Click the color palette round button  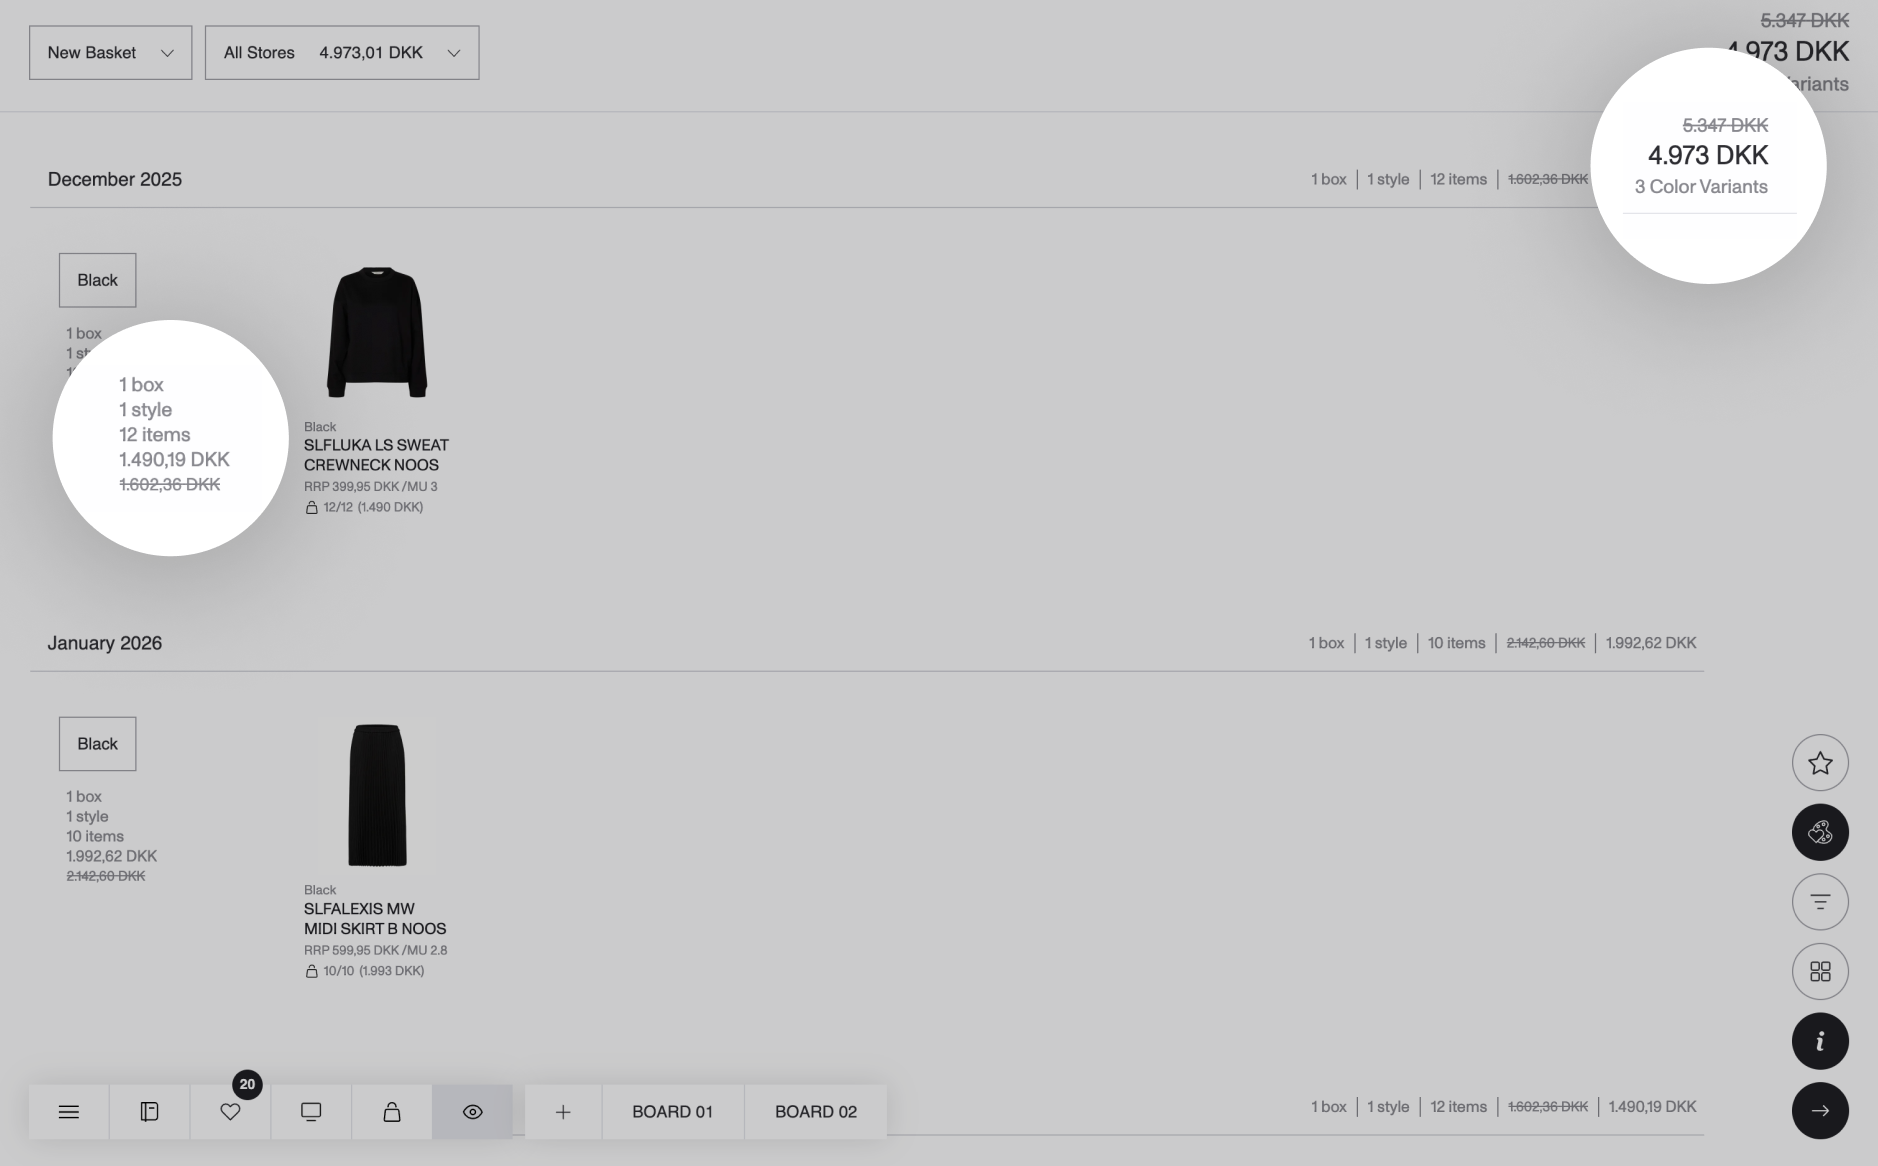click(1820, 832)
